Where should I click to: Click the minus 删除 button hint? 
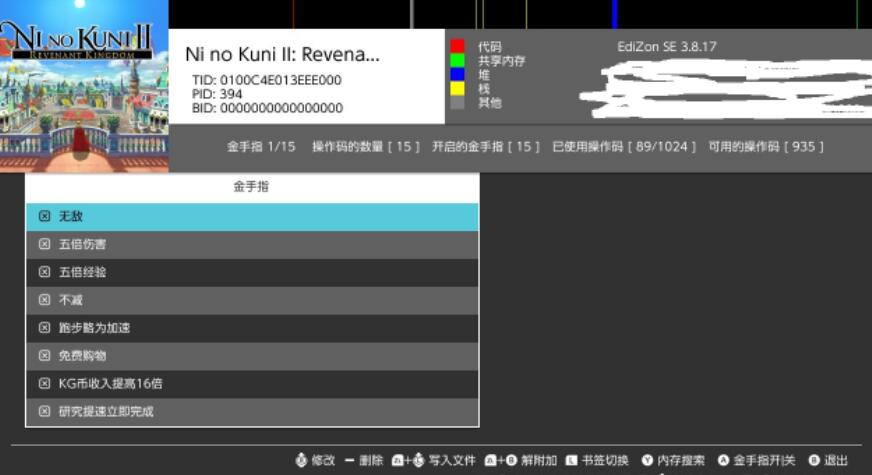pos(364,461)
